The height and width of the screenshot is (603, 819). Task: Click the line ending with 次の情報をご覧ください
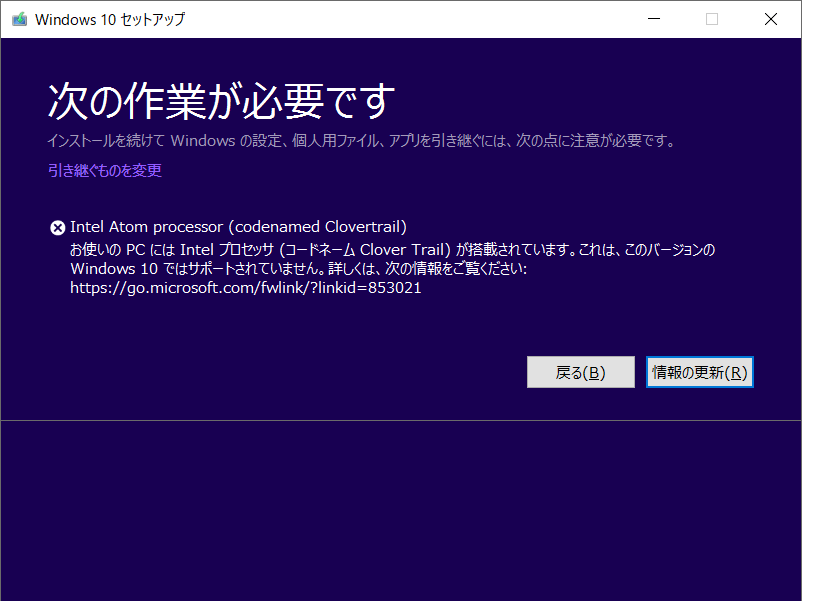[298, 269]
